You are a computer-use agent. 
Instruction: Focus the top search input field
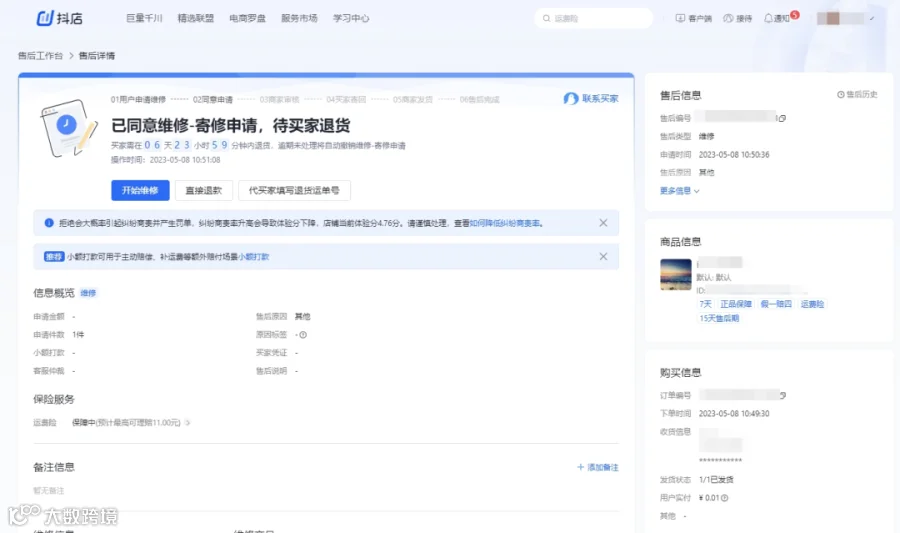coord(593,18)
